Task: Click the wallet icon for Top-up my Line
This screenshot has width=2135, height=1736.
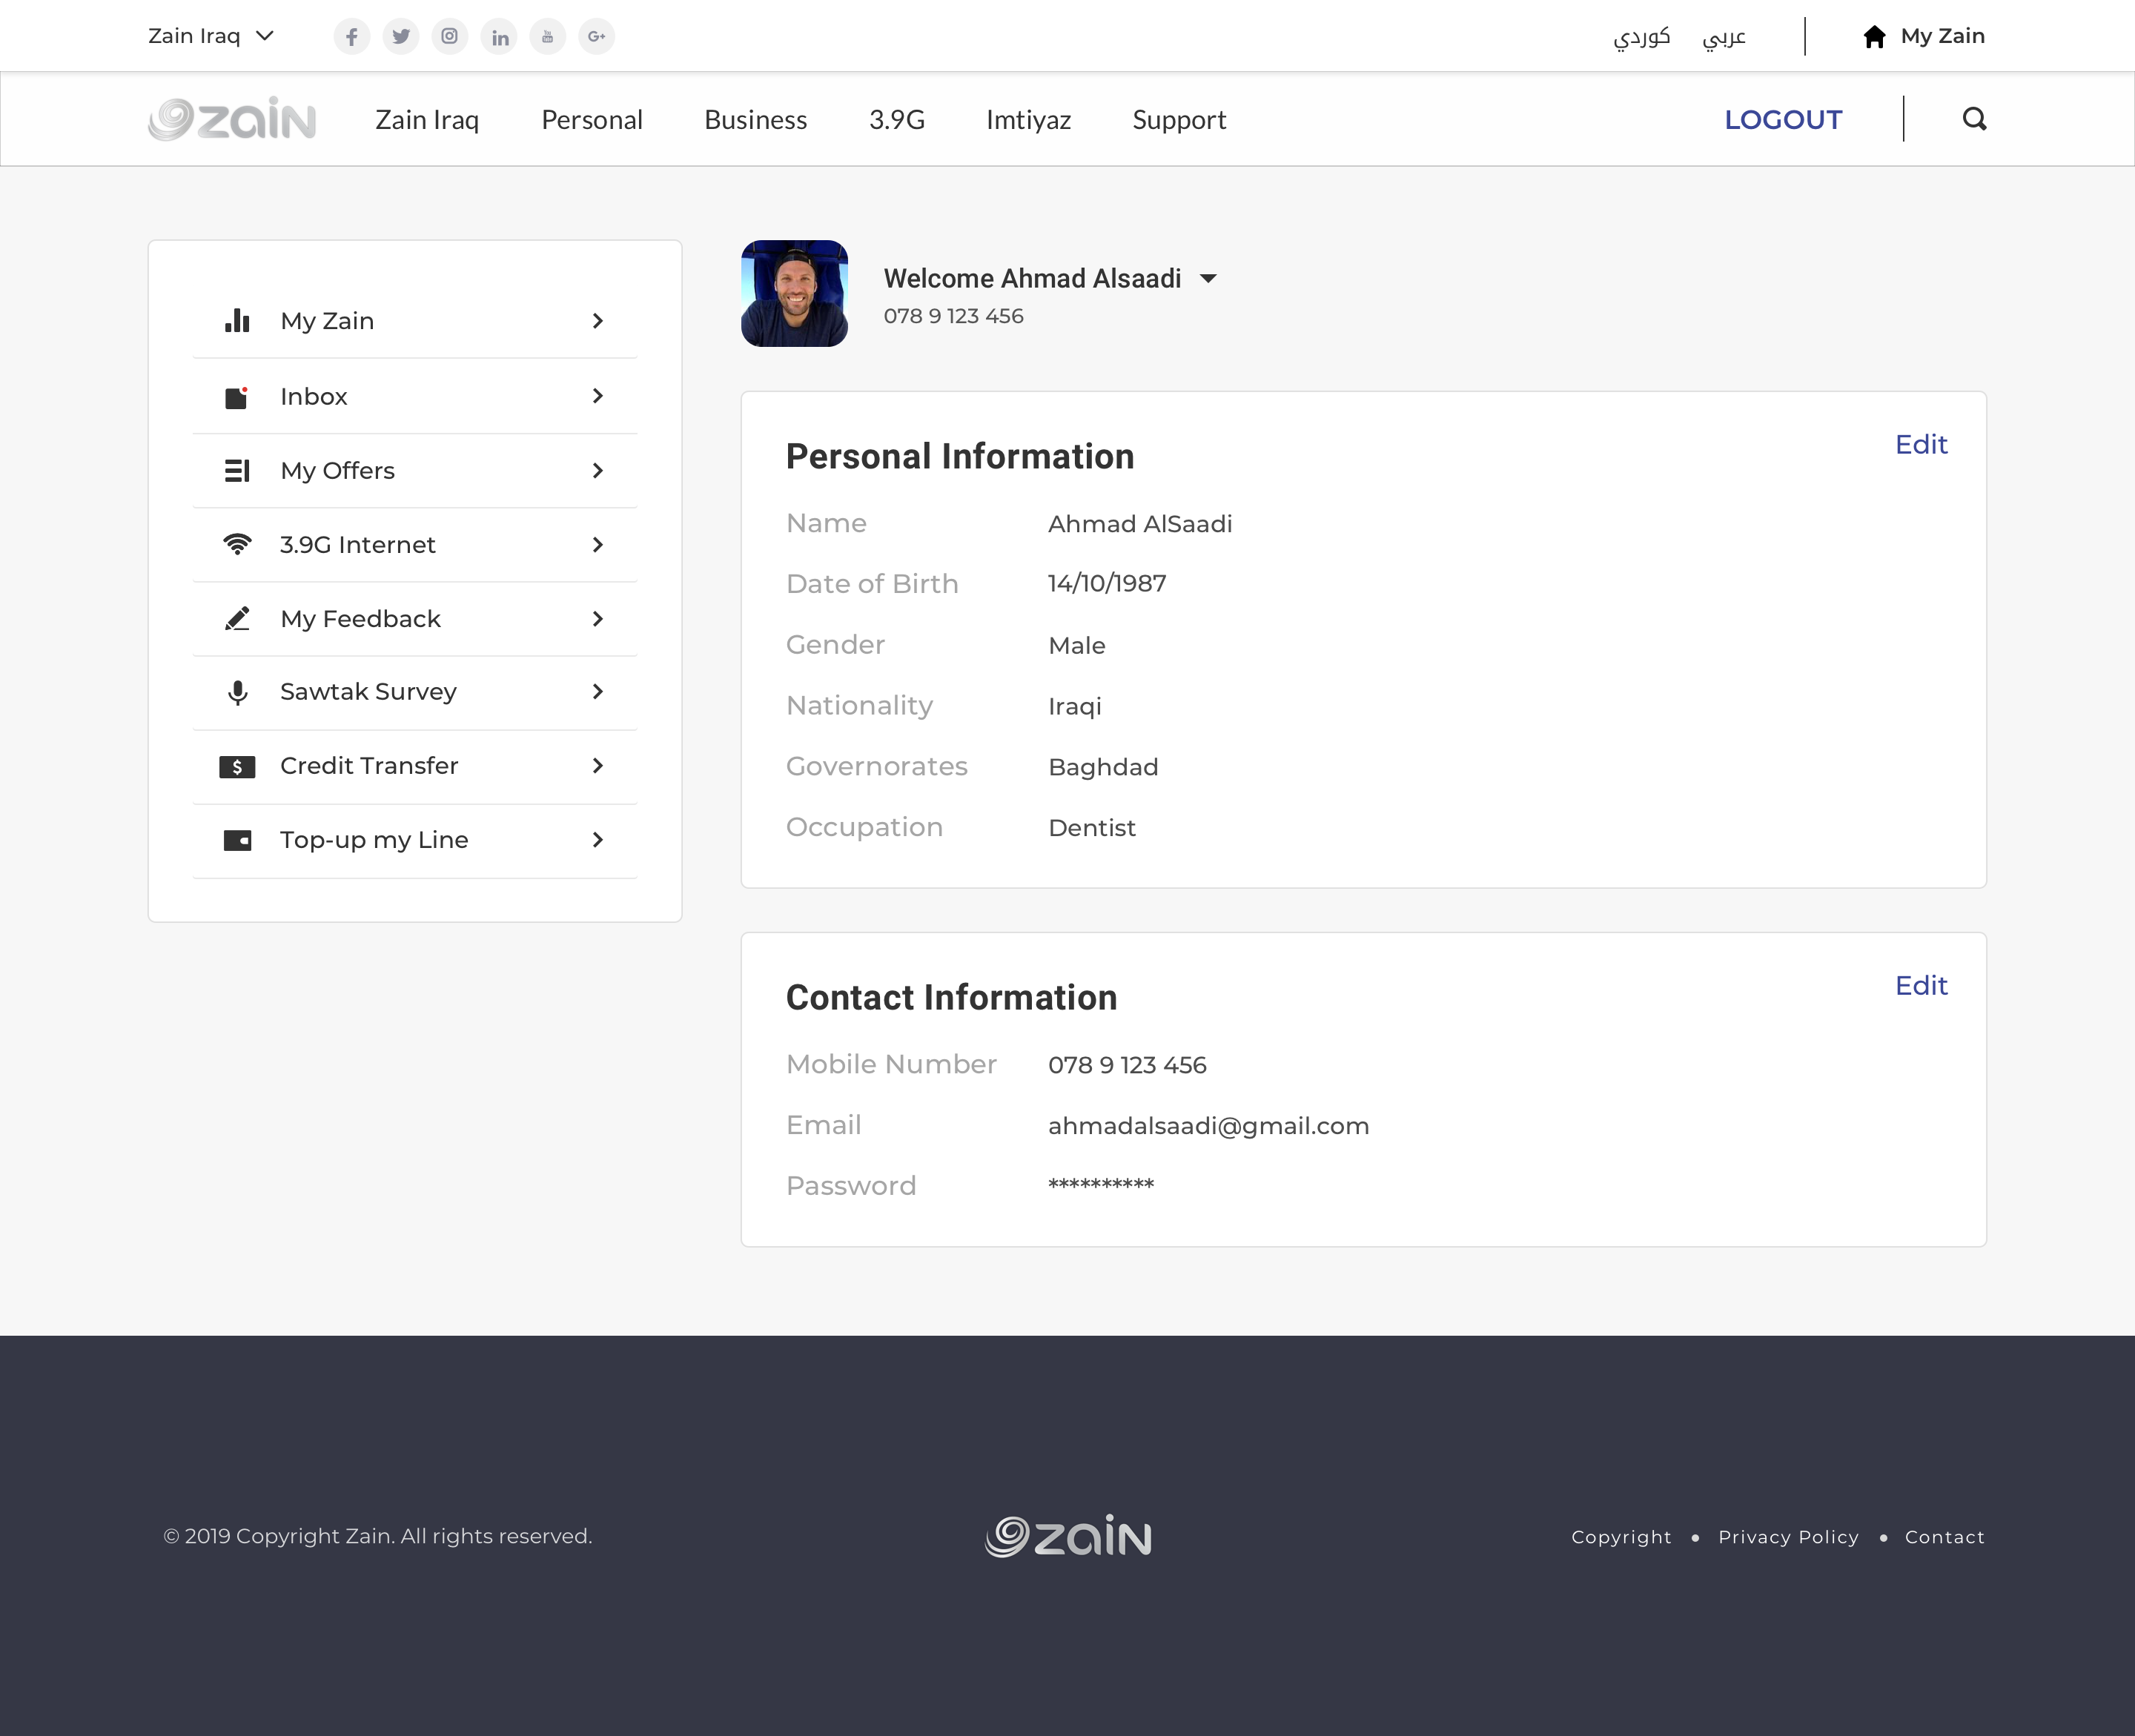Action: coord(237,840)
